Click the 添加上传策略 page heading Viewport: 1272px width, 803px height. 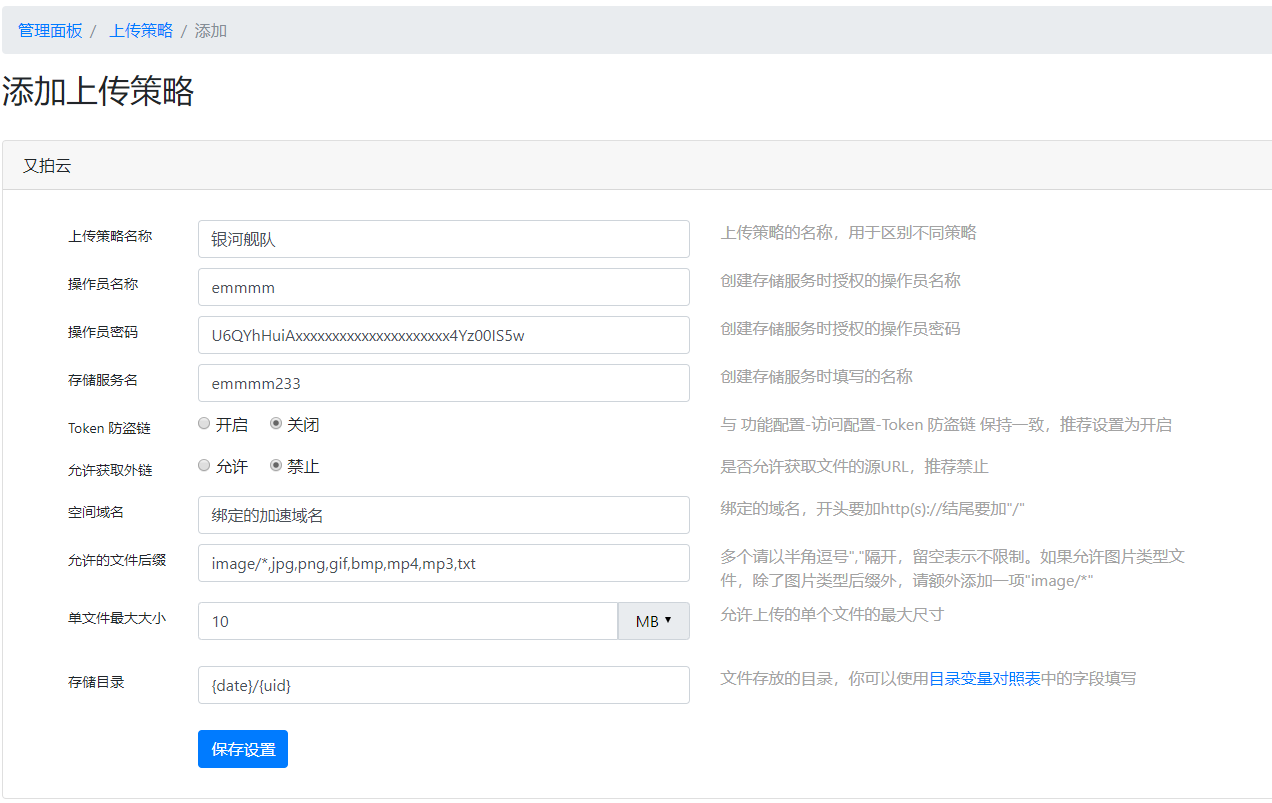[98, 92]
